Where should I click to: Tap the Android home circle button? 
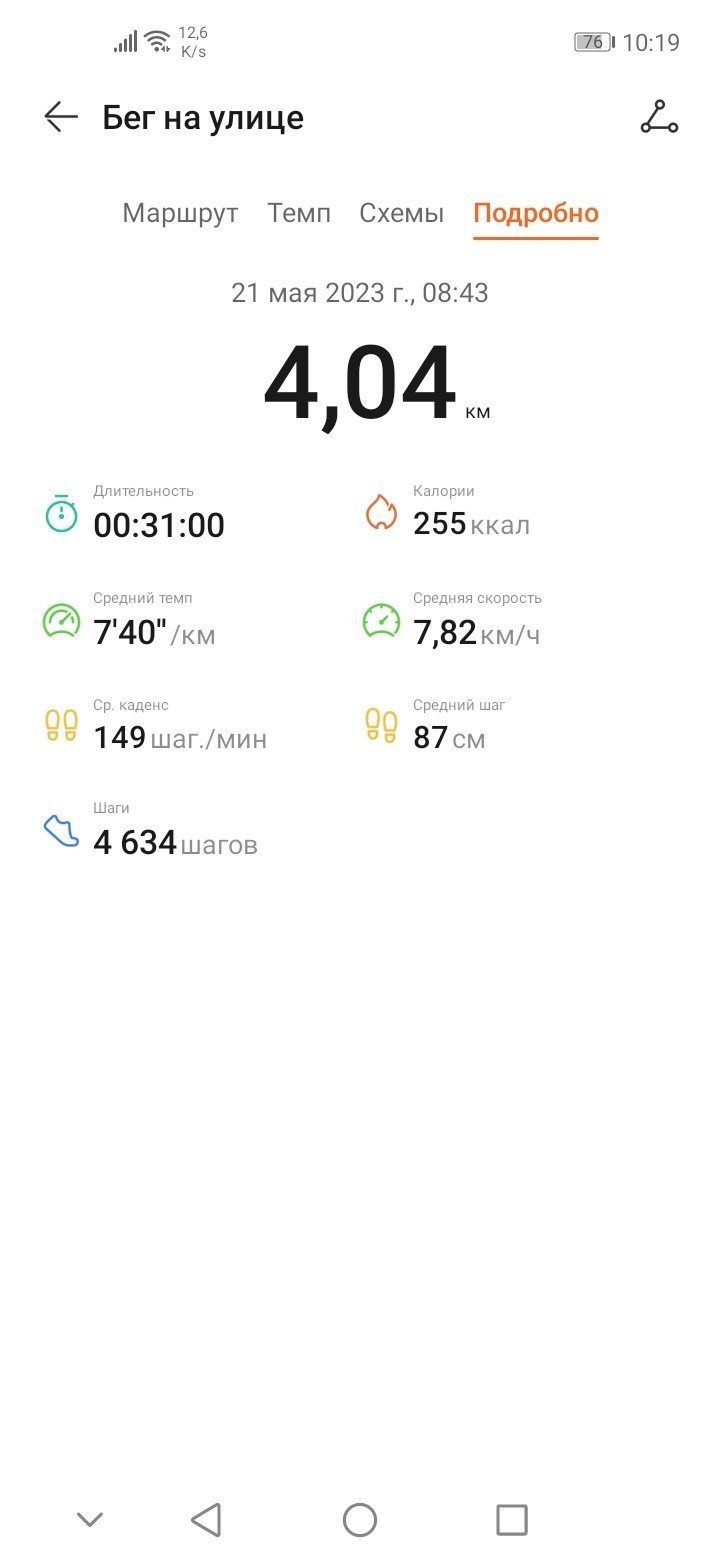(x=360, y=1520)
